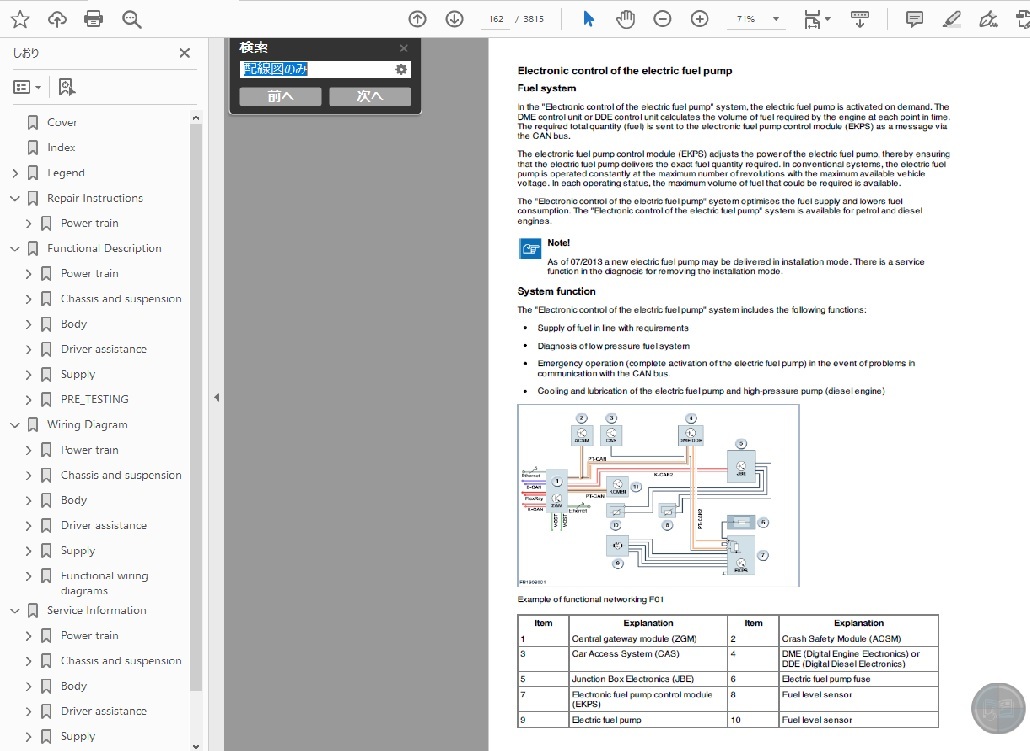Collapse the Wiring Diagram bookmark
Image resolution: width=1030 pixels, height=751 pixels.
(15, 425)
